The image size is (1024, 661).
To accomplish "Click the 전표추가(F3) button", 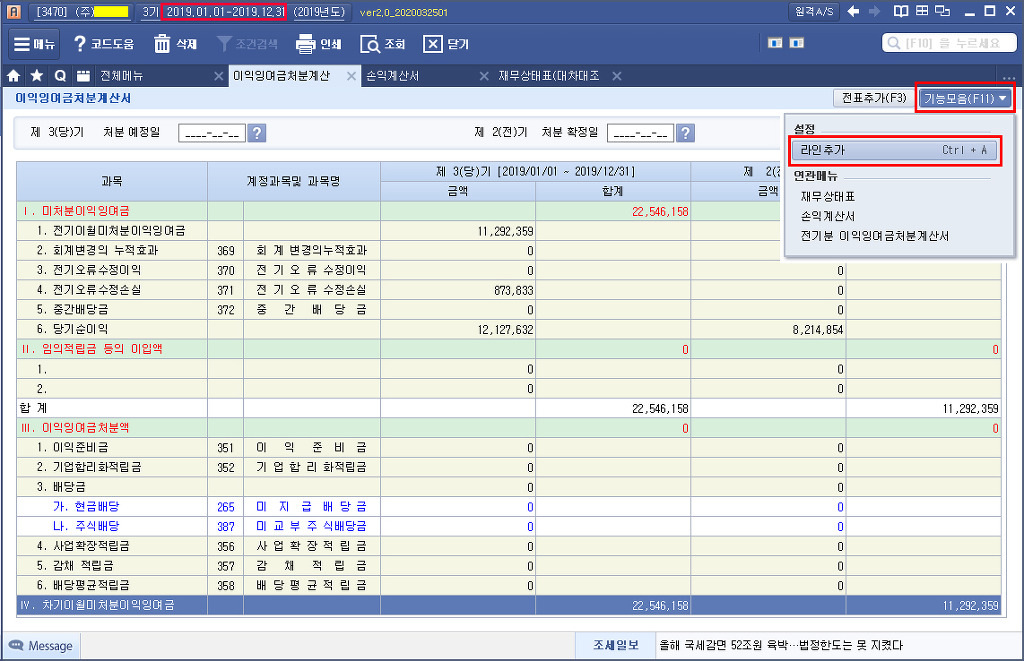I will coord(873,98).
